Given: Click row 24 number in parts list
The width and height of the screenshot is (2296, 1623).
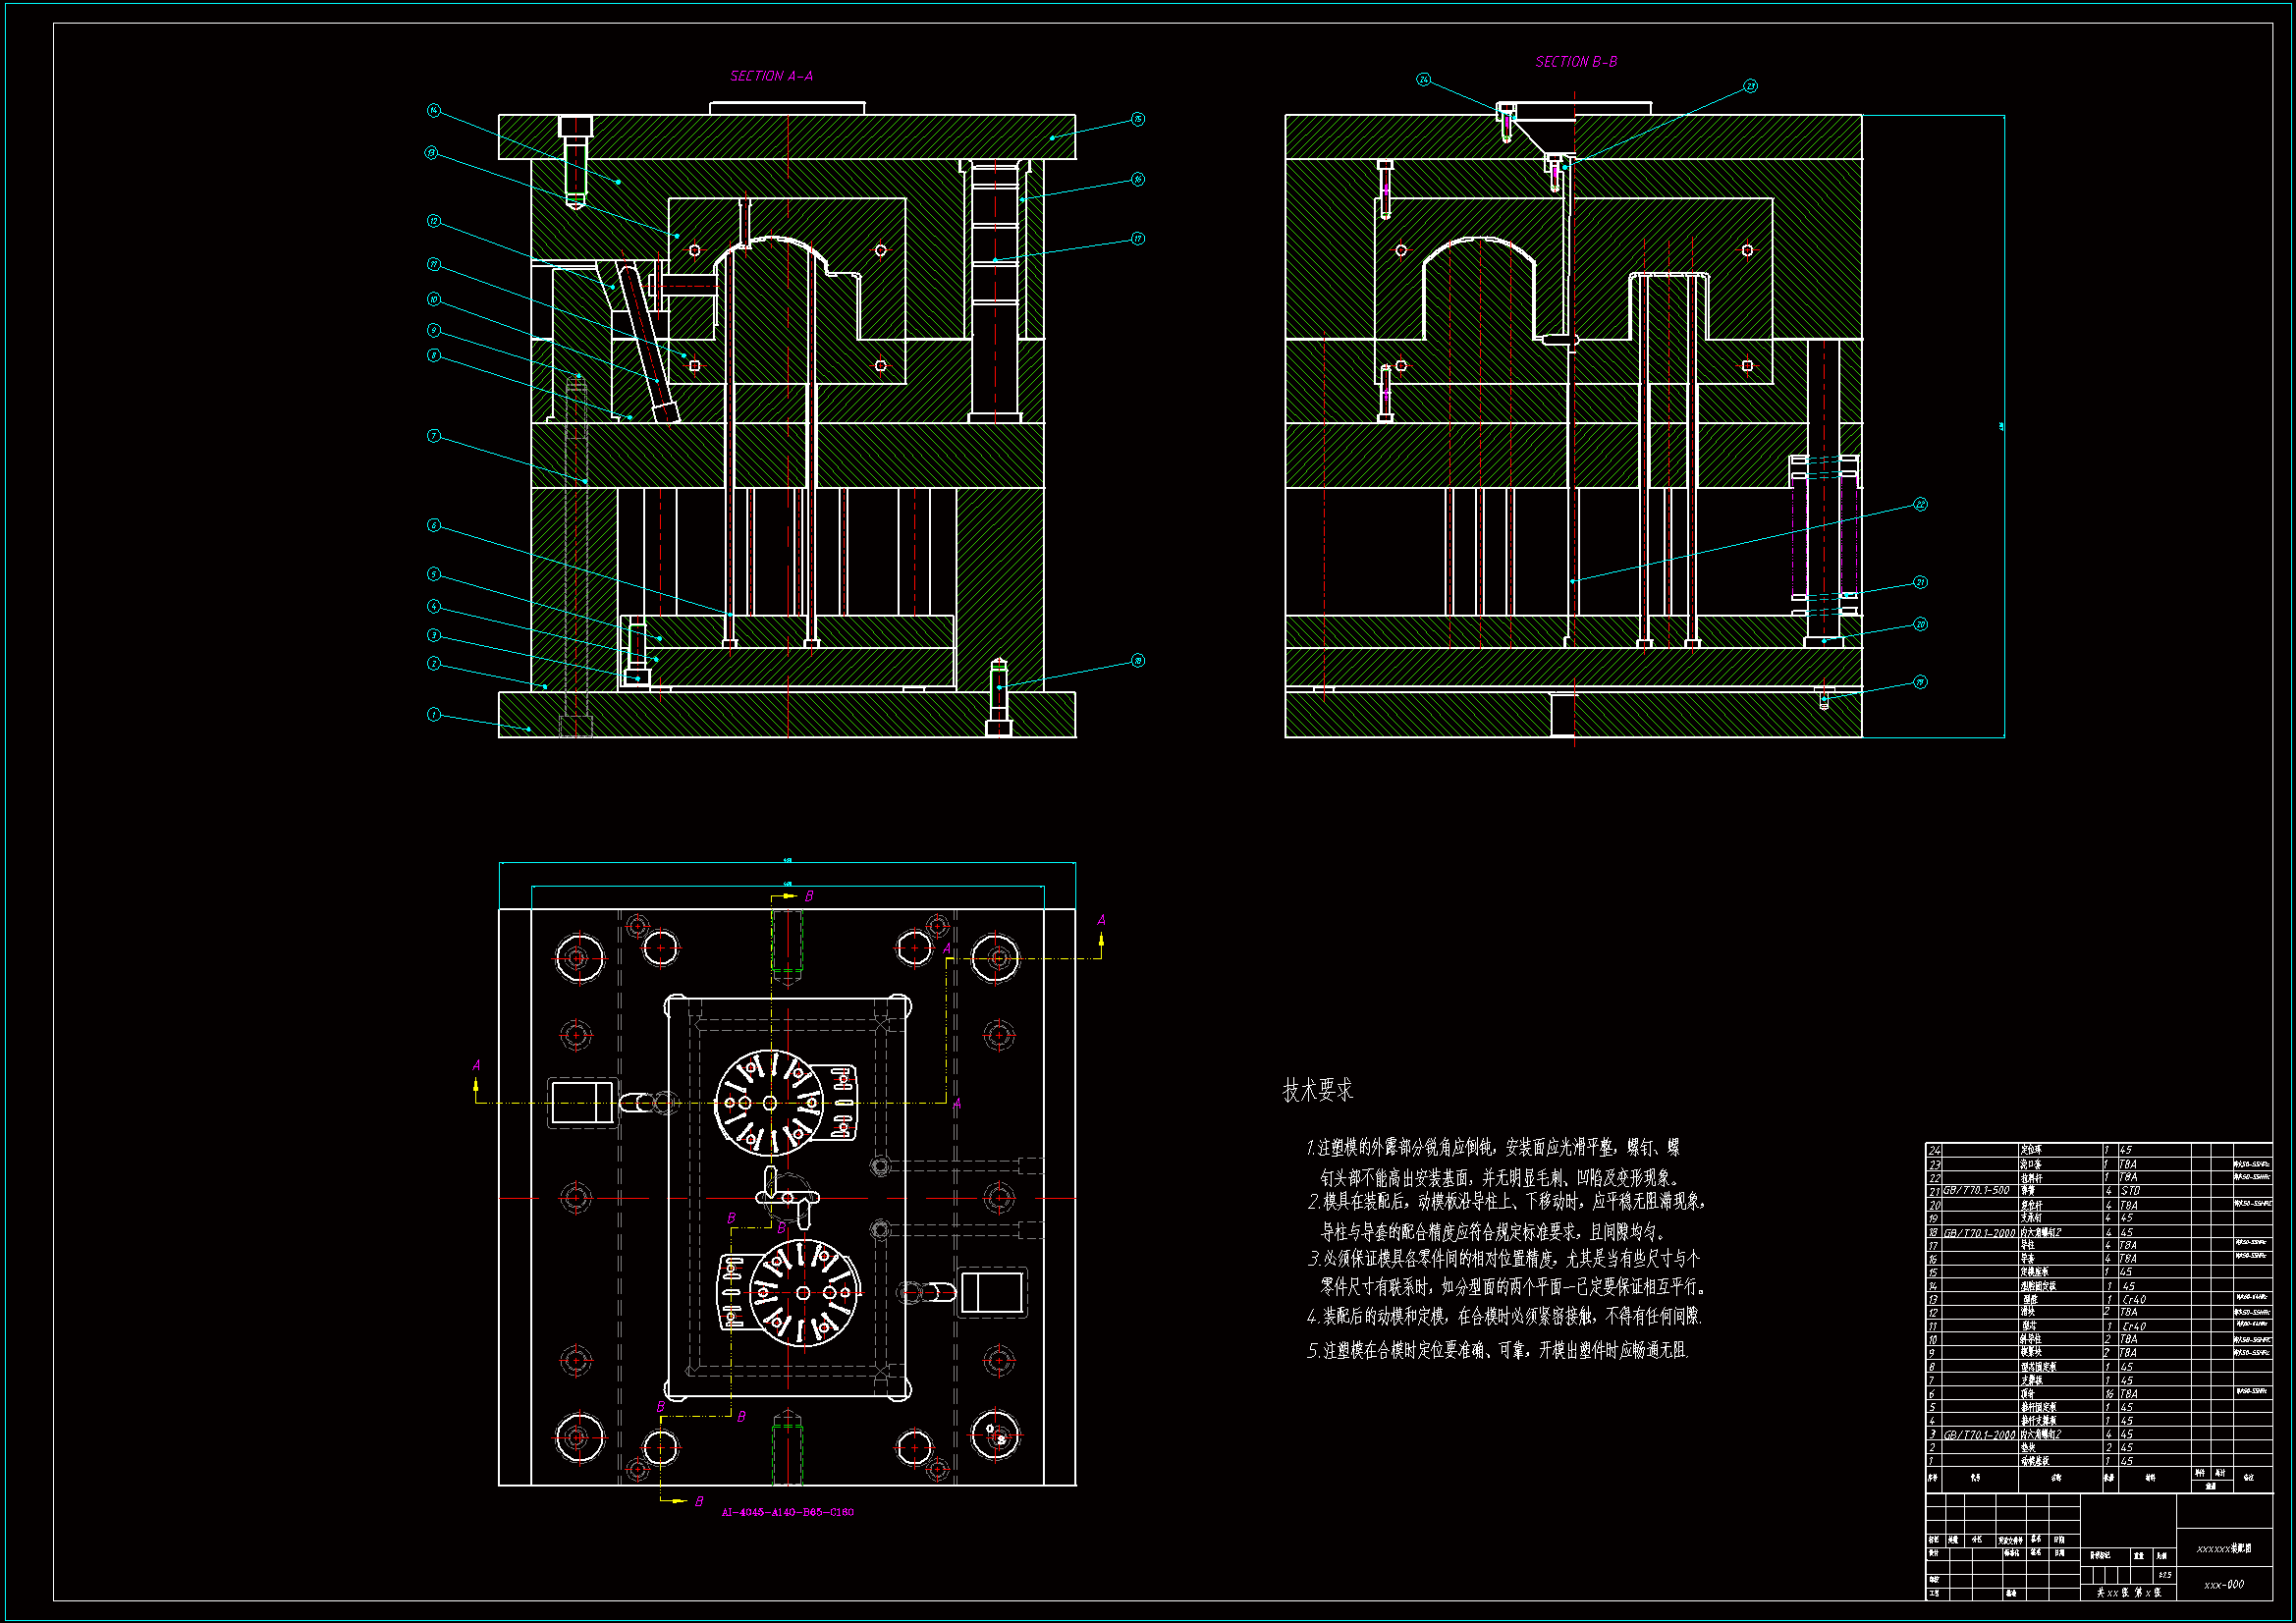Looking at the screenshot, I should pos(1934,1151).
